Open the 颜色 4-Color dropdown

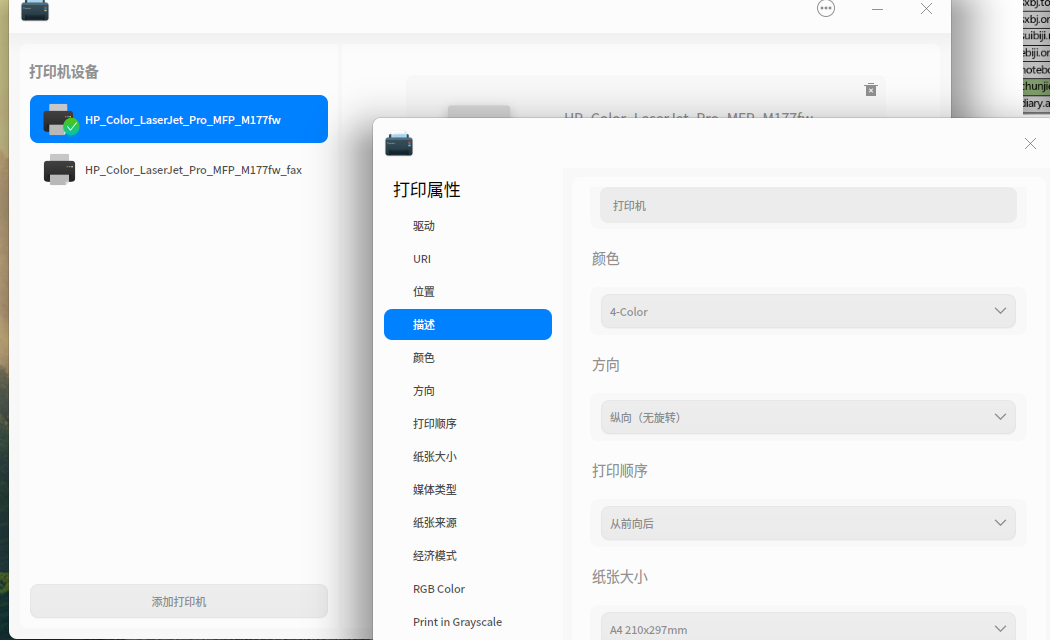(x=808, y=311)
